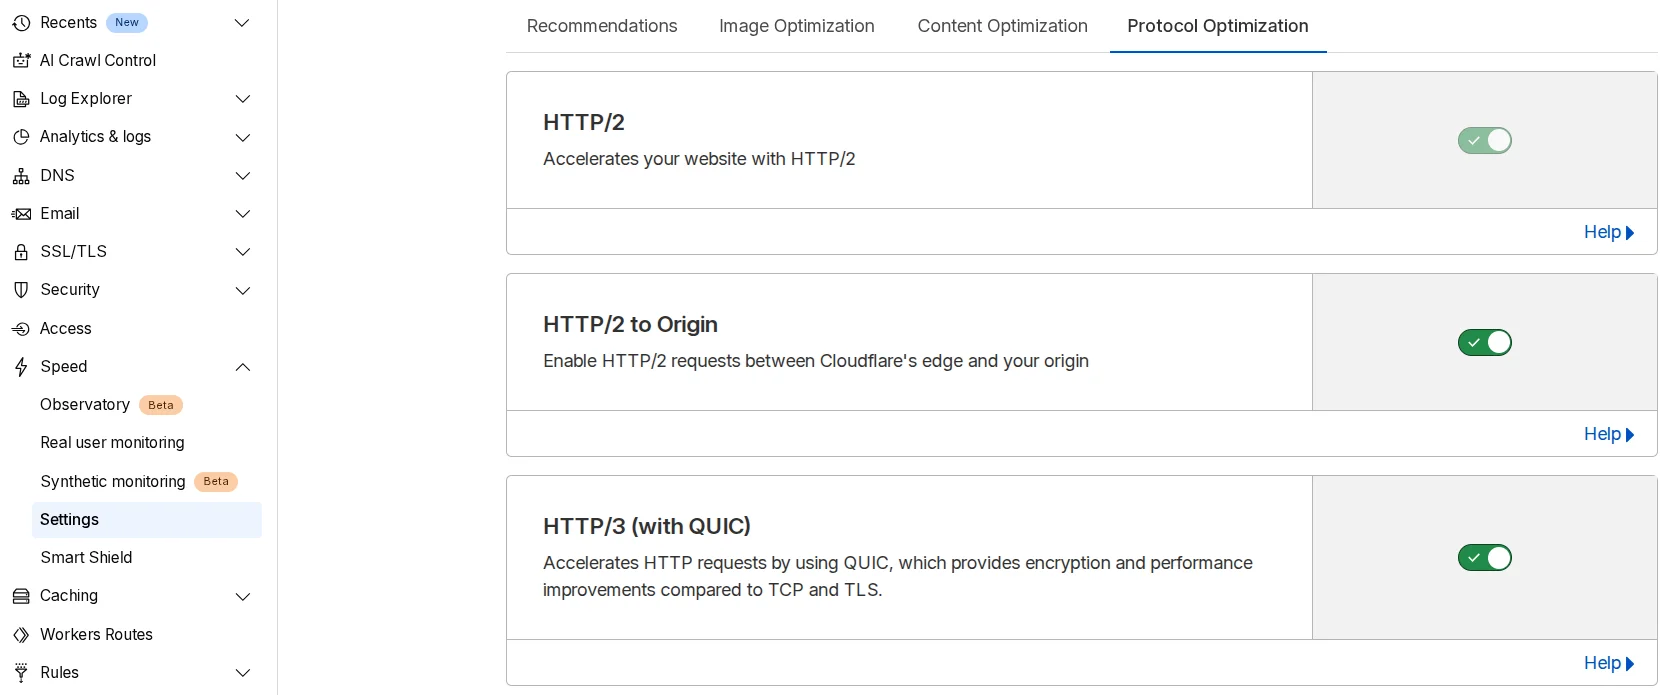This screenshot has width=1669, height=695.
Task: Click the DNS network icon in sidebar
Action: [x=21, y=176]
